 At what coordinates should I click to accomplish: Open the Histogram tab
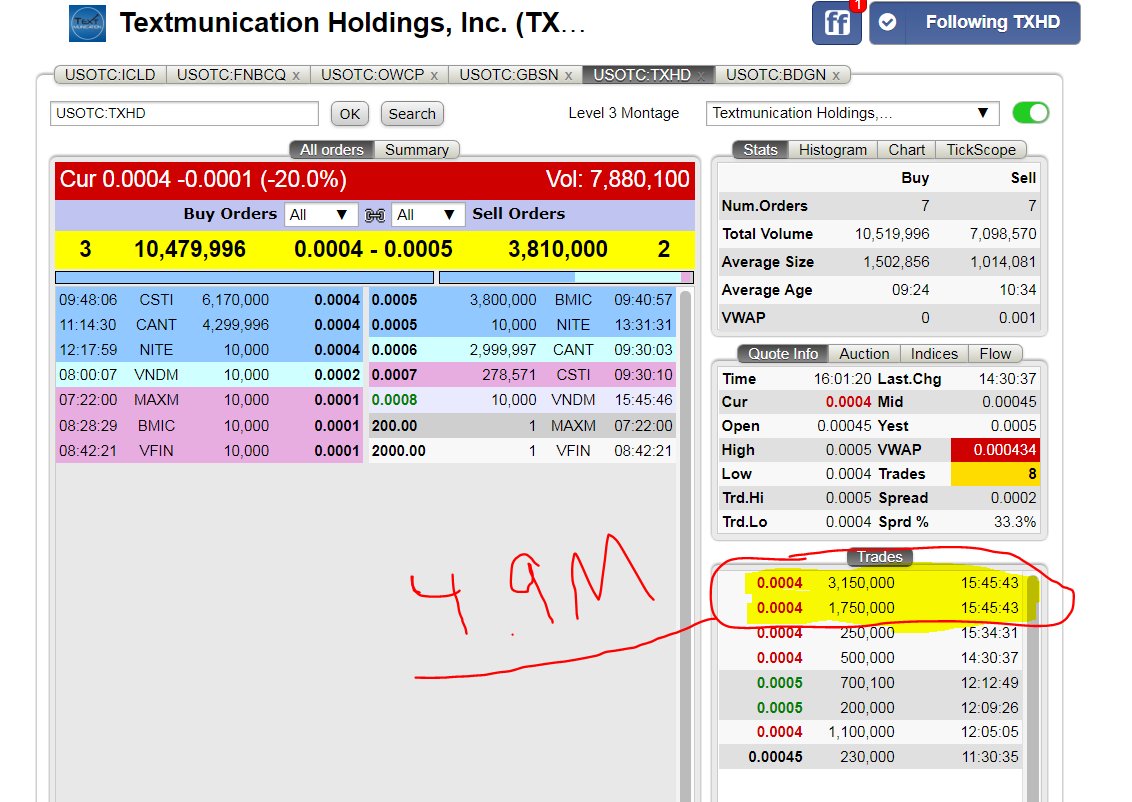point(832,149)
